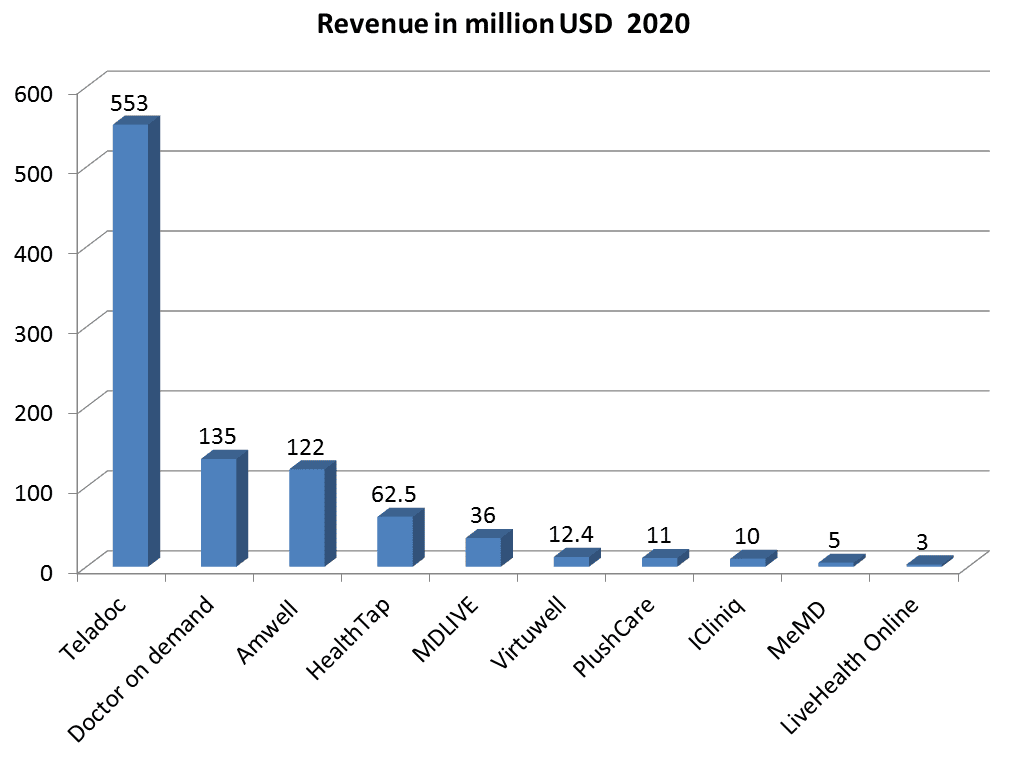Click the data label '5'
The image size is (1017, 761).
834,540
